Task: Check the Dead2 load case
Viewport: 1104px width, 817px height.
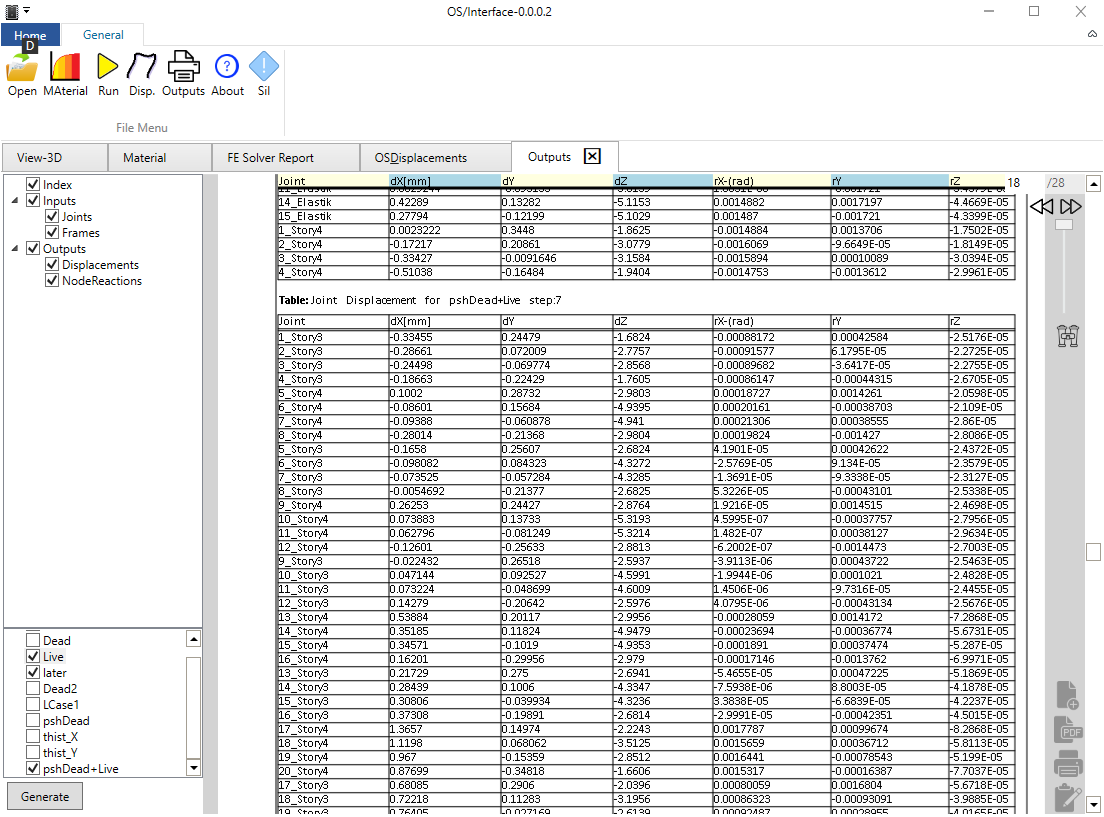Action: click(x=32, y=688)
